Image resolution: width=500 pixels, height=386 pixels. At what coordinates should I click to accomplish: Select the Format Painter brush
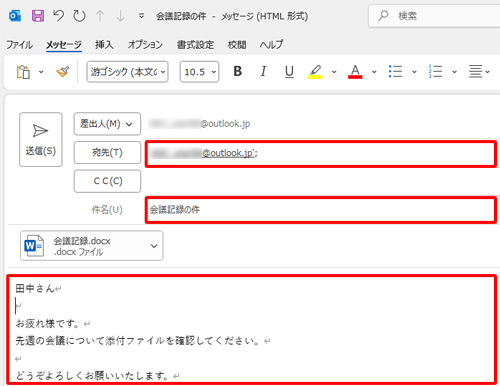point(63,72)
